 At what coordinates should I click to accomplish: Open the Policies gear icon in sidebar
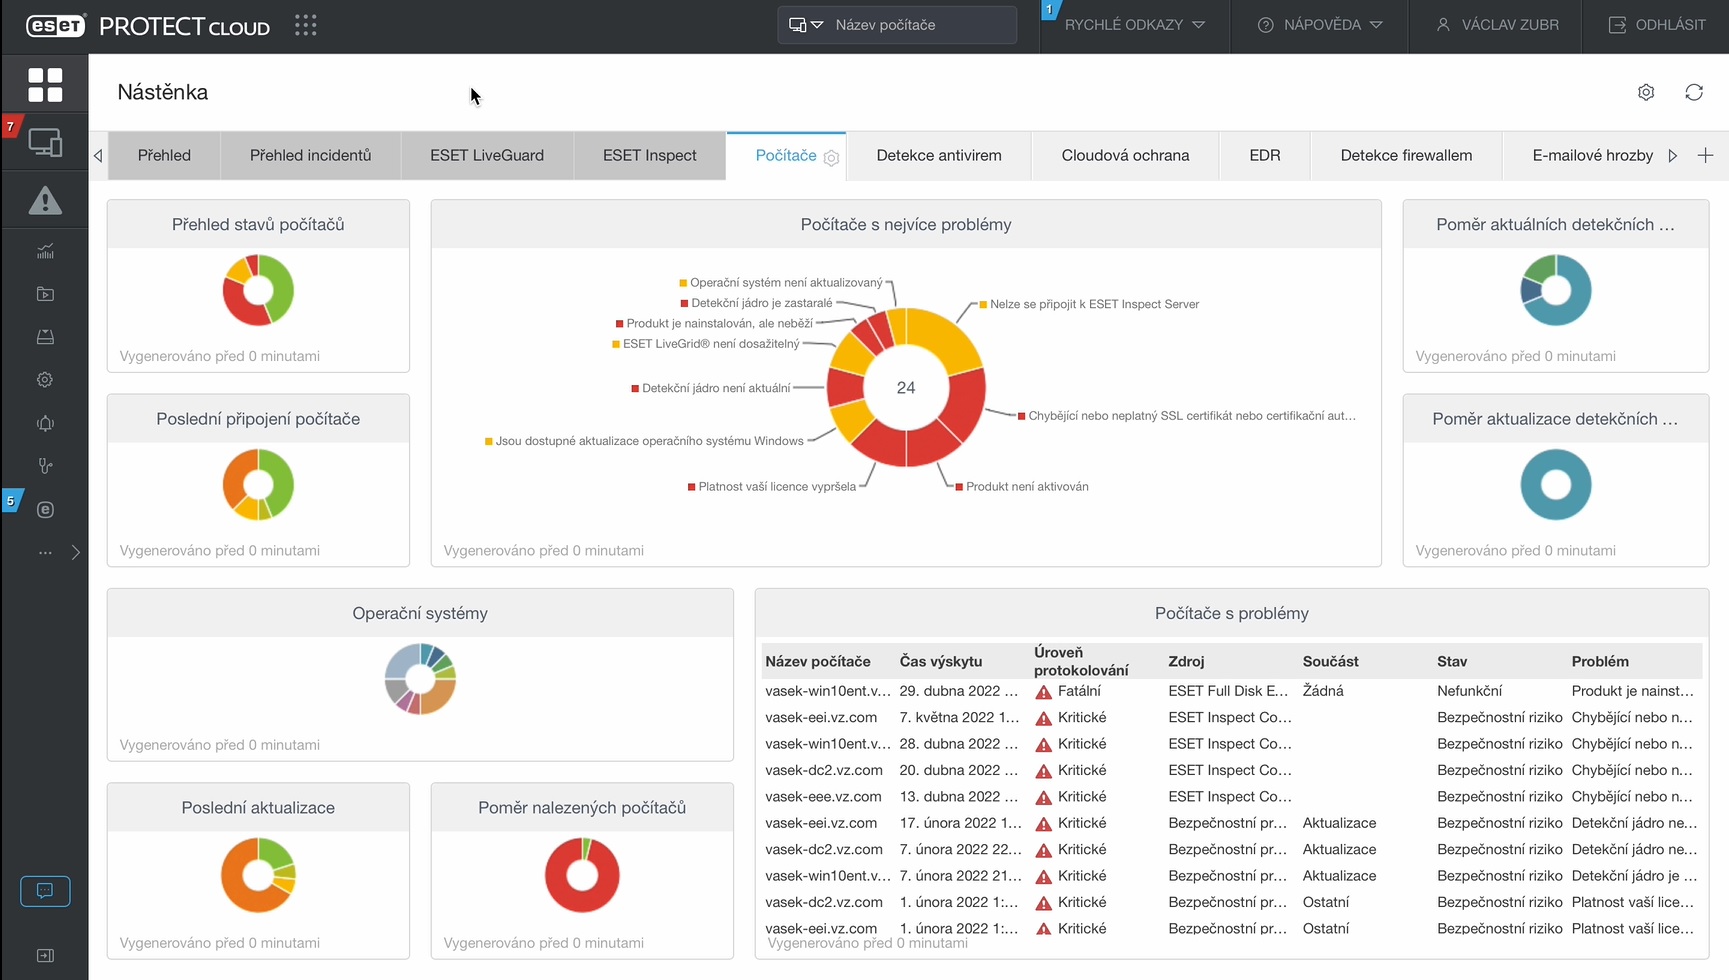click(x=45, y=380)
